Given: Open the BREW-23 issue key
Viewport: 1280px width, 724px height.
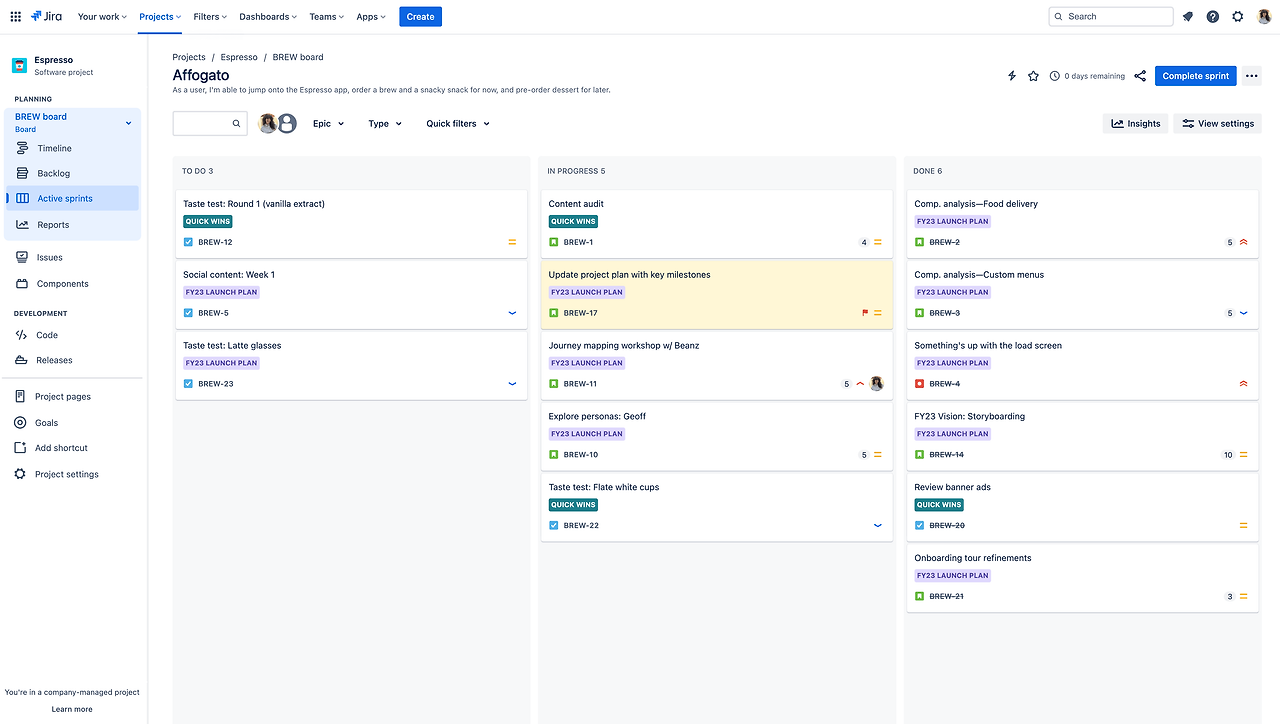Looking at the screenshot, I should click(216, 384).
